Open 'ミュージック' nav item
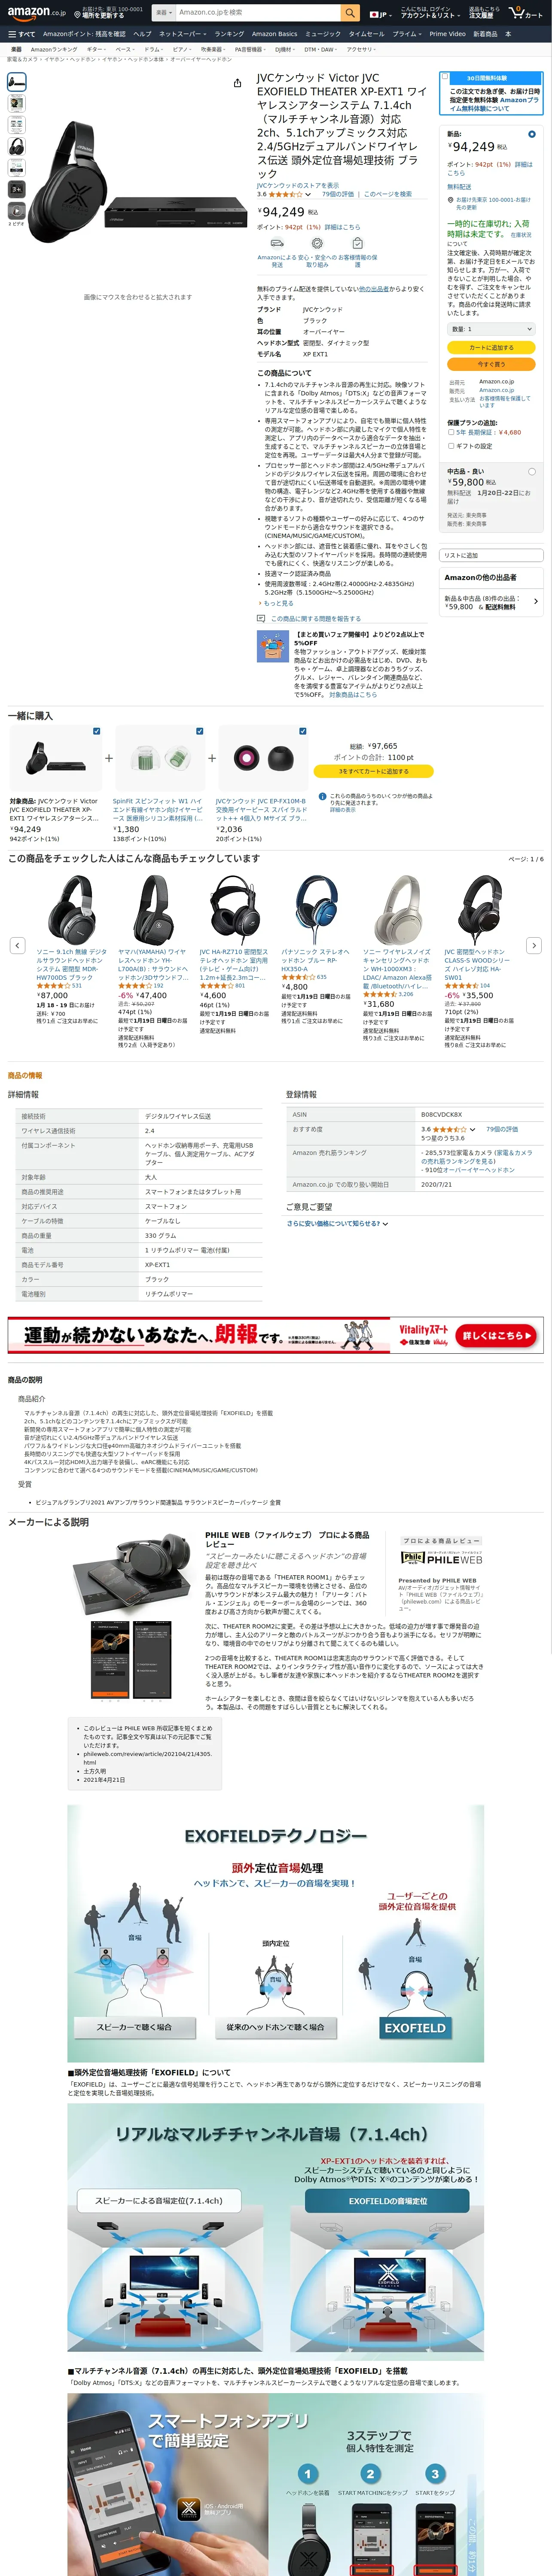 pos(323,34)
